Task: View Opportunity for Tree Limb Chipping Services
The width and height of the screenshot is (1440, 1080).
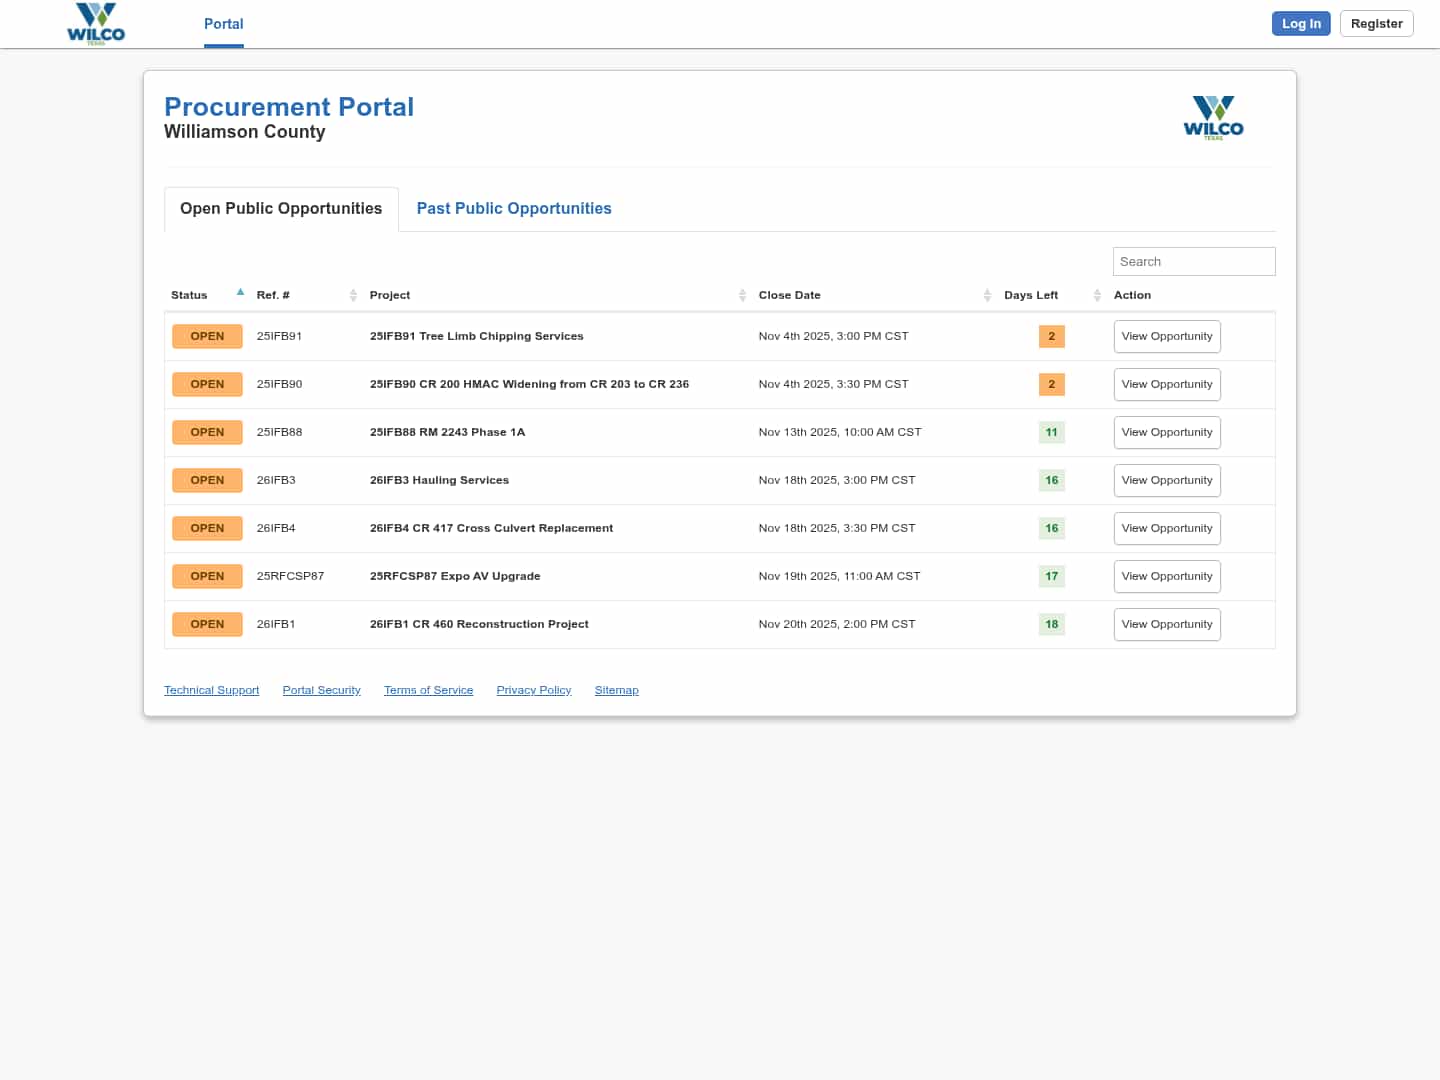Action: point(1166,336)
